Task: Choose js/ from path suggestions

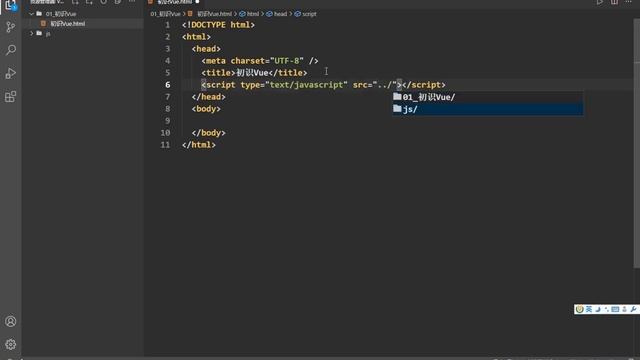Action: click(x=487, y=109)
